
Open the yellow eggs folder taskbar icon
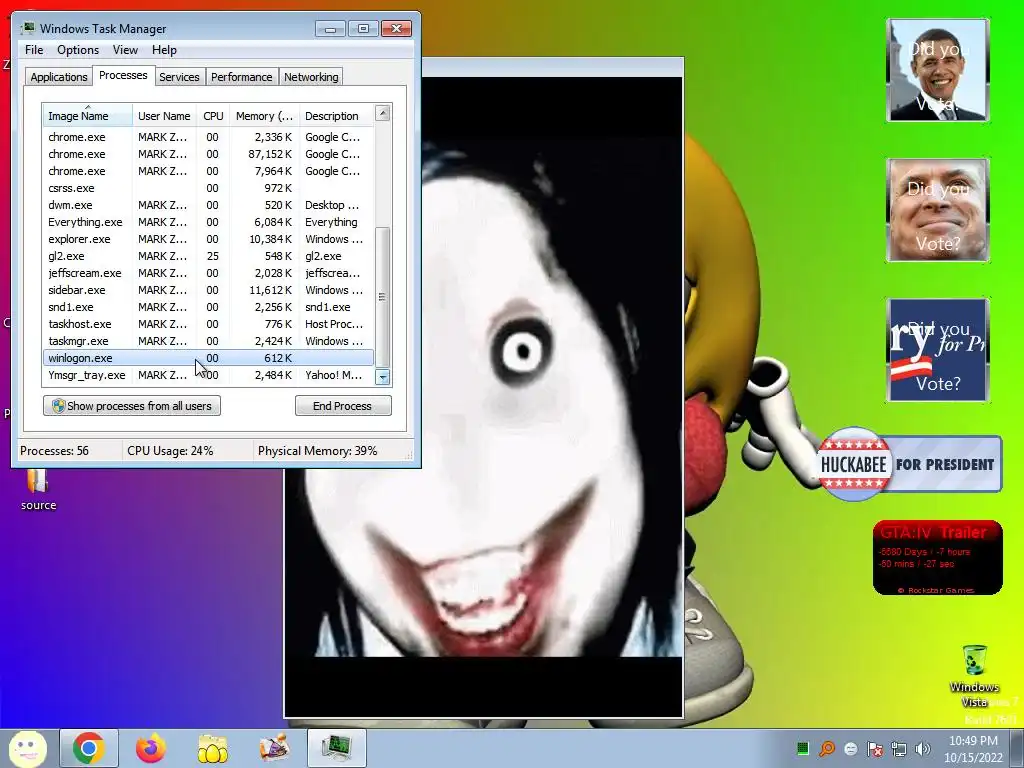click(x=213, y=748)
